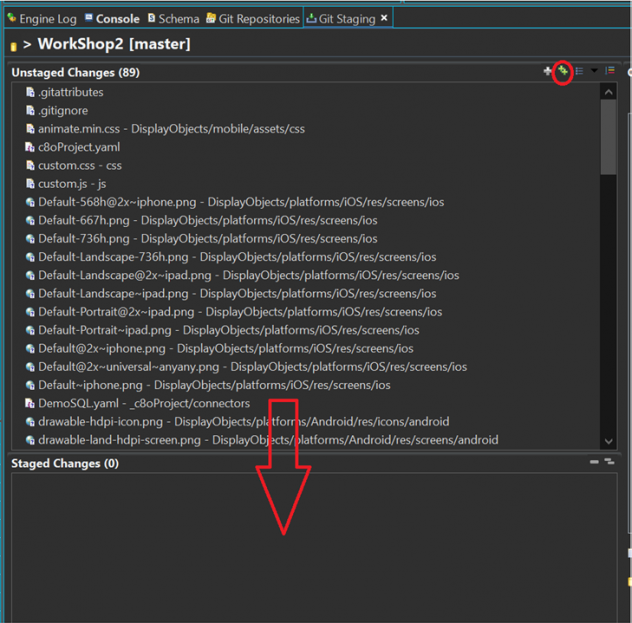Close the Git Staging tab
632x623 pixels.
(x=384, y=18)
